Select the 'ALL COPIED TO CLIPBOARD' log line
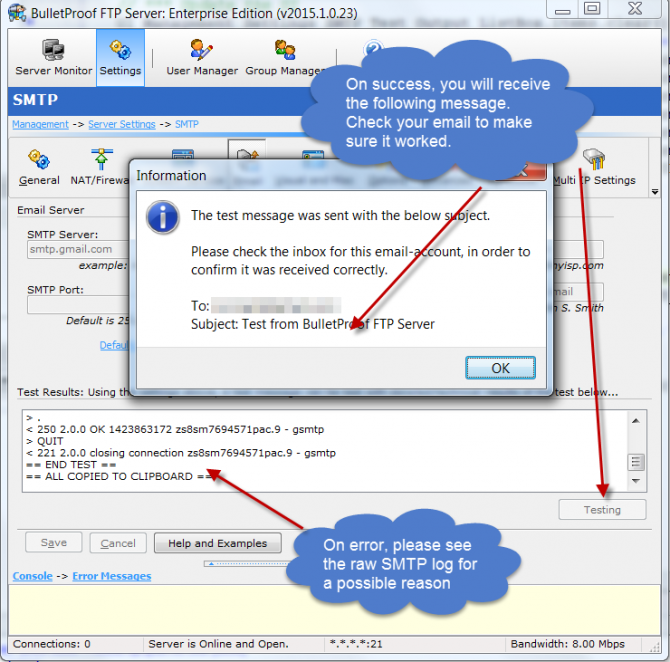This screenshot has width=670, height=662. coord(119,477)
